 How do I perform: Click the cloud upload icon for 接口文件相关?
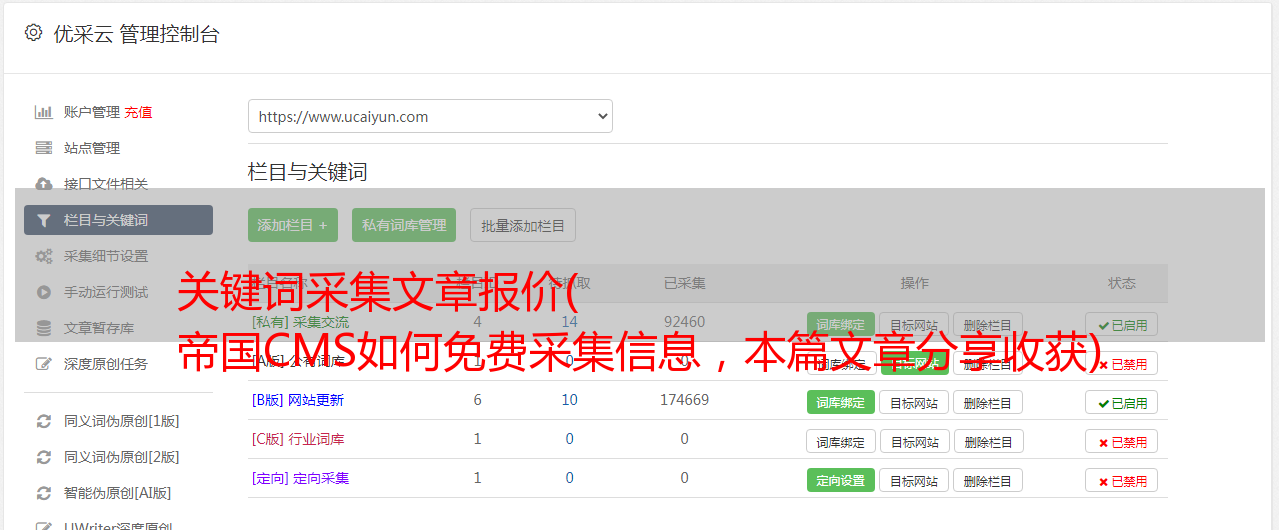click(44, 184)
